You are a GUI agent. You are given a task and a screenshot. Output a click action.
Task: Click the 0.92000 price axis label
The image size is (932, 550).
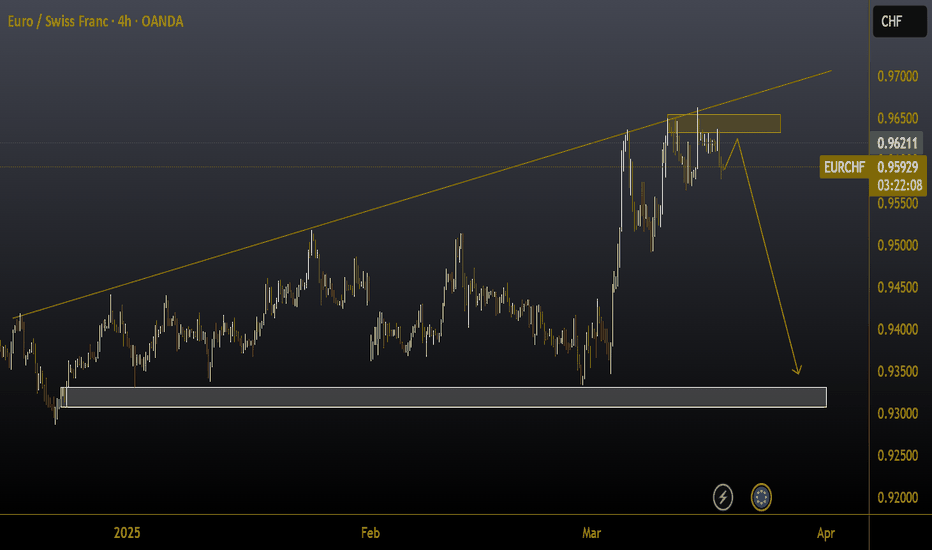point(898,498)
